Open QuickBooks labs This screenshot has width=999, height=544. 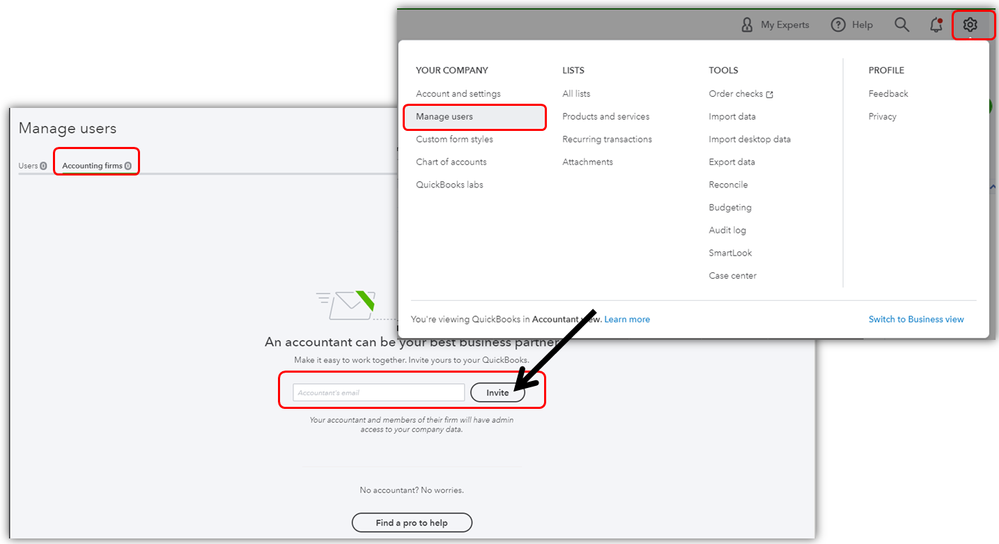(449, 185)
